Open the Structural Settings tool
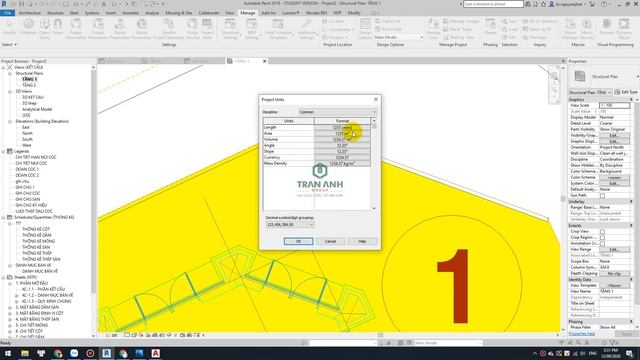640x360 pixels. tap(230, 28)
